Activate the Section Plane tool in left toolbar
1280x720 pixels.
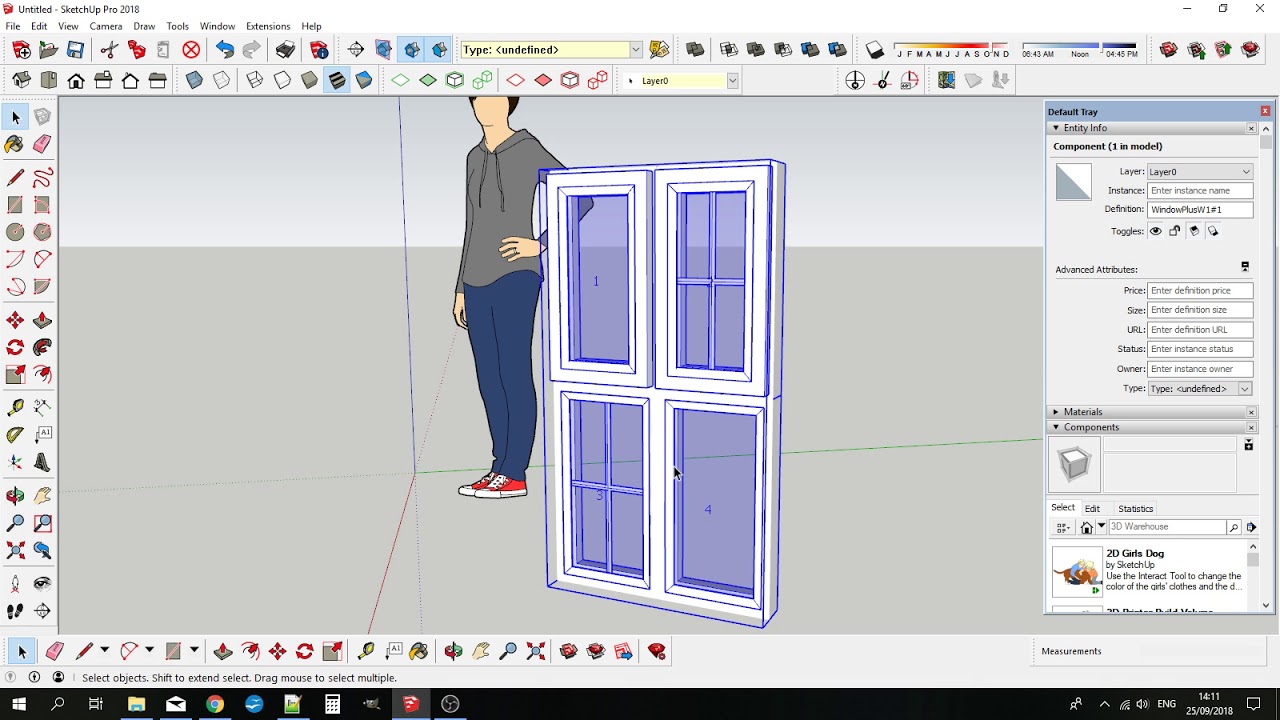pyautogui.click(x=42, y=611)
